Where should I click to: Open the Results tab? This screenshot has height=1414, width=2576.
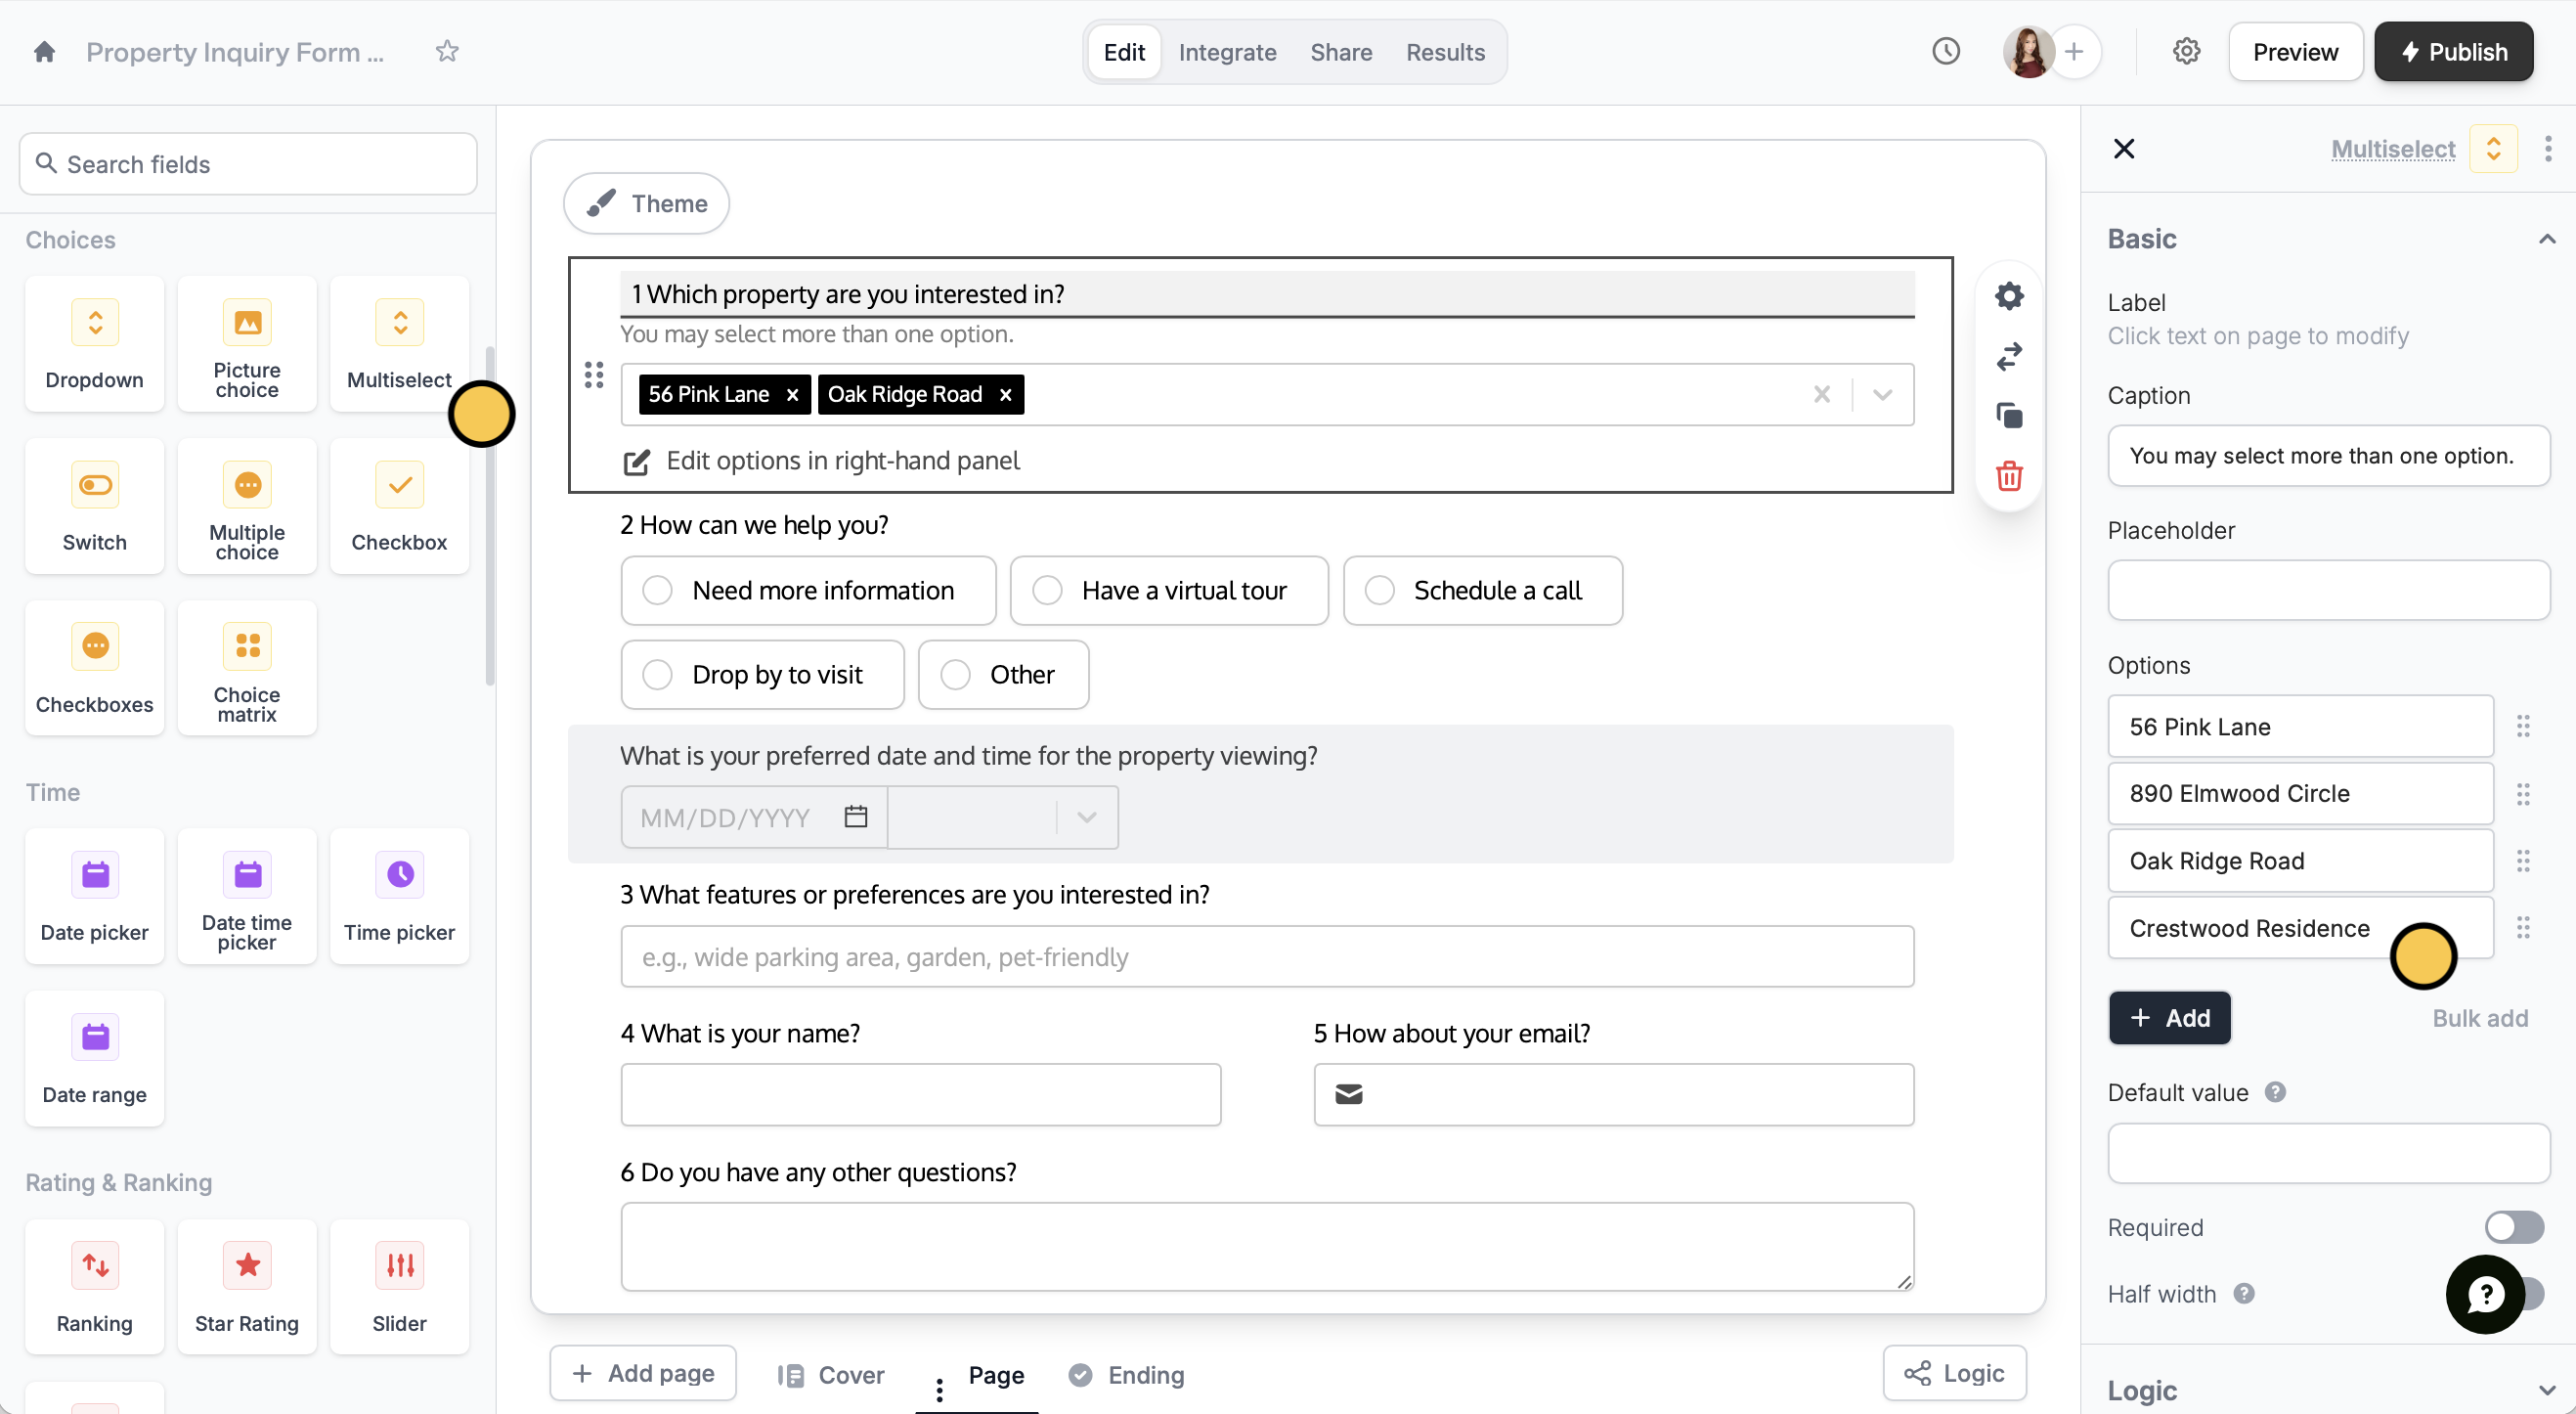click(1445, 52)
